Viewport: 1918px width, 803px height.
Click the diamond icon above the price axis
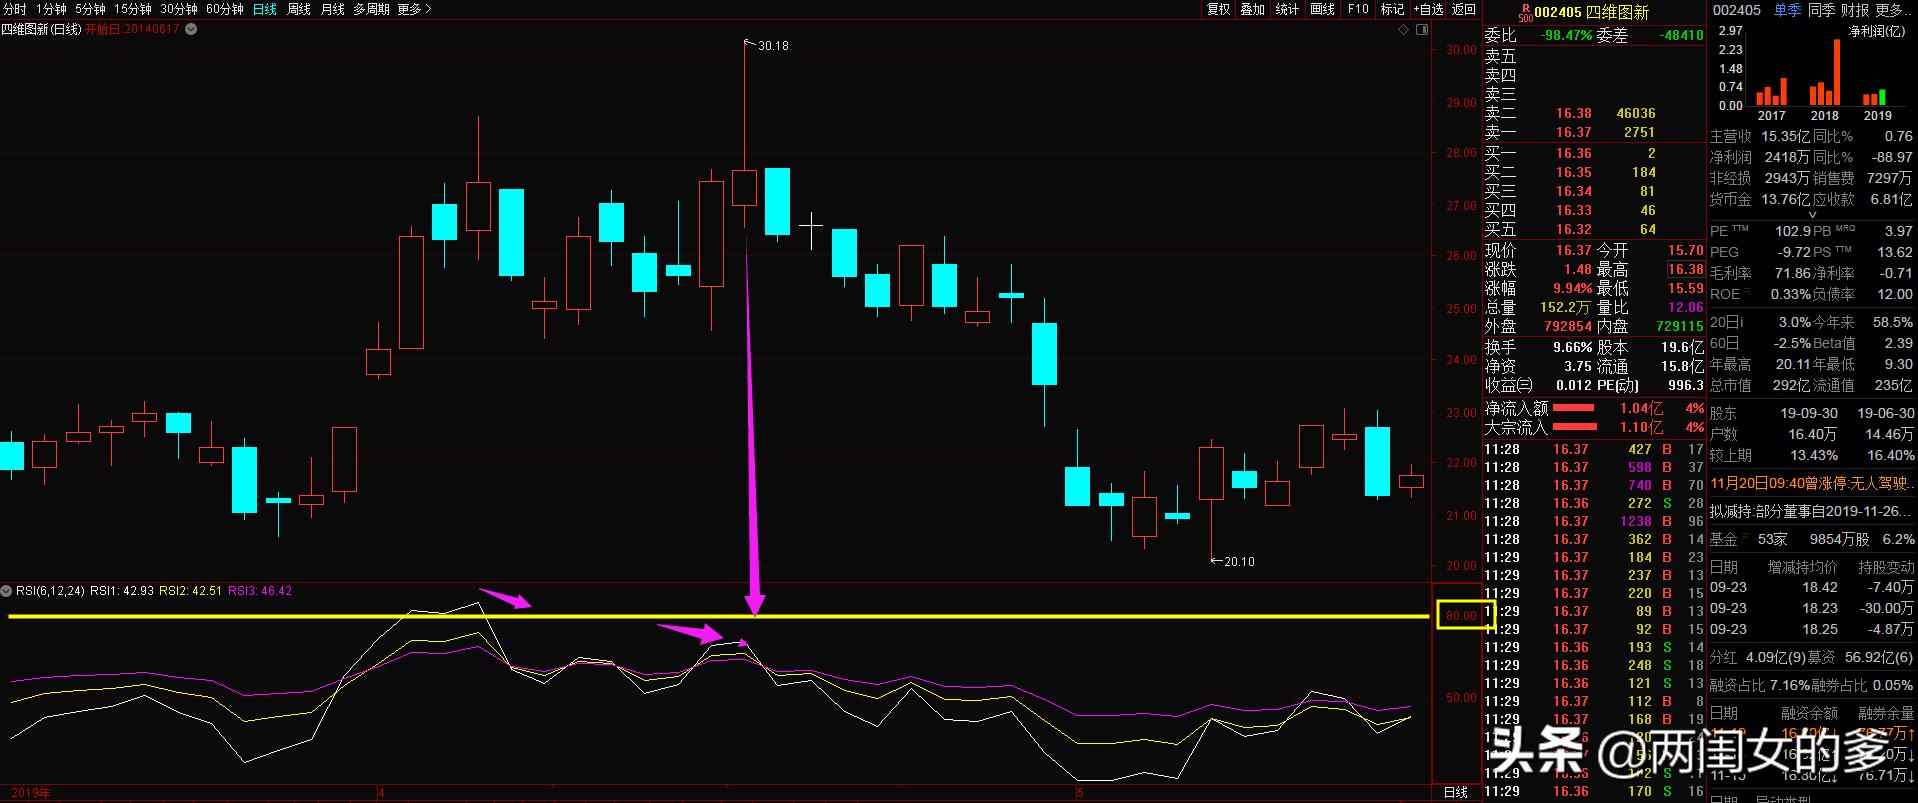pyautogui.click(x=1404, y=30)
